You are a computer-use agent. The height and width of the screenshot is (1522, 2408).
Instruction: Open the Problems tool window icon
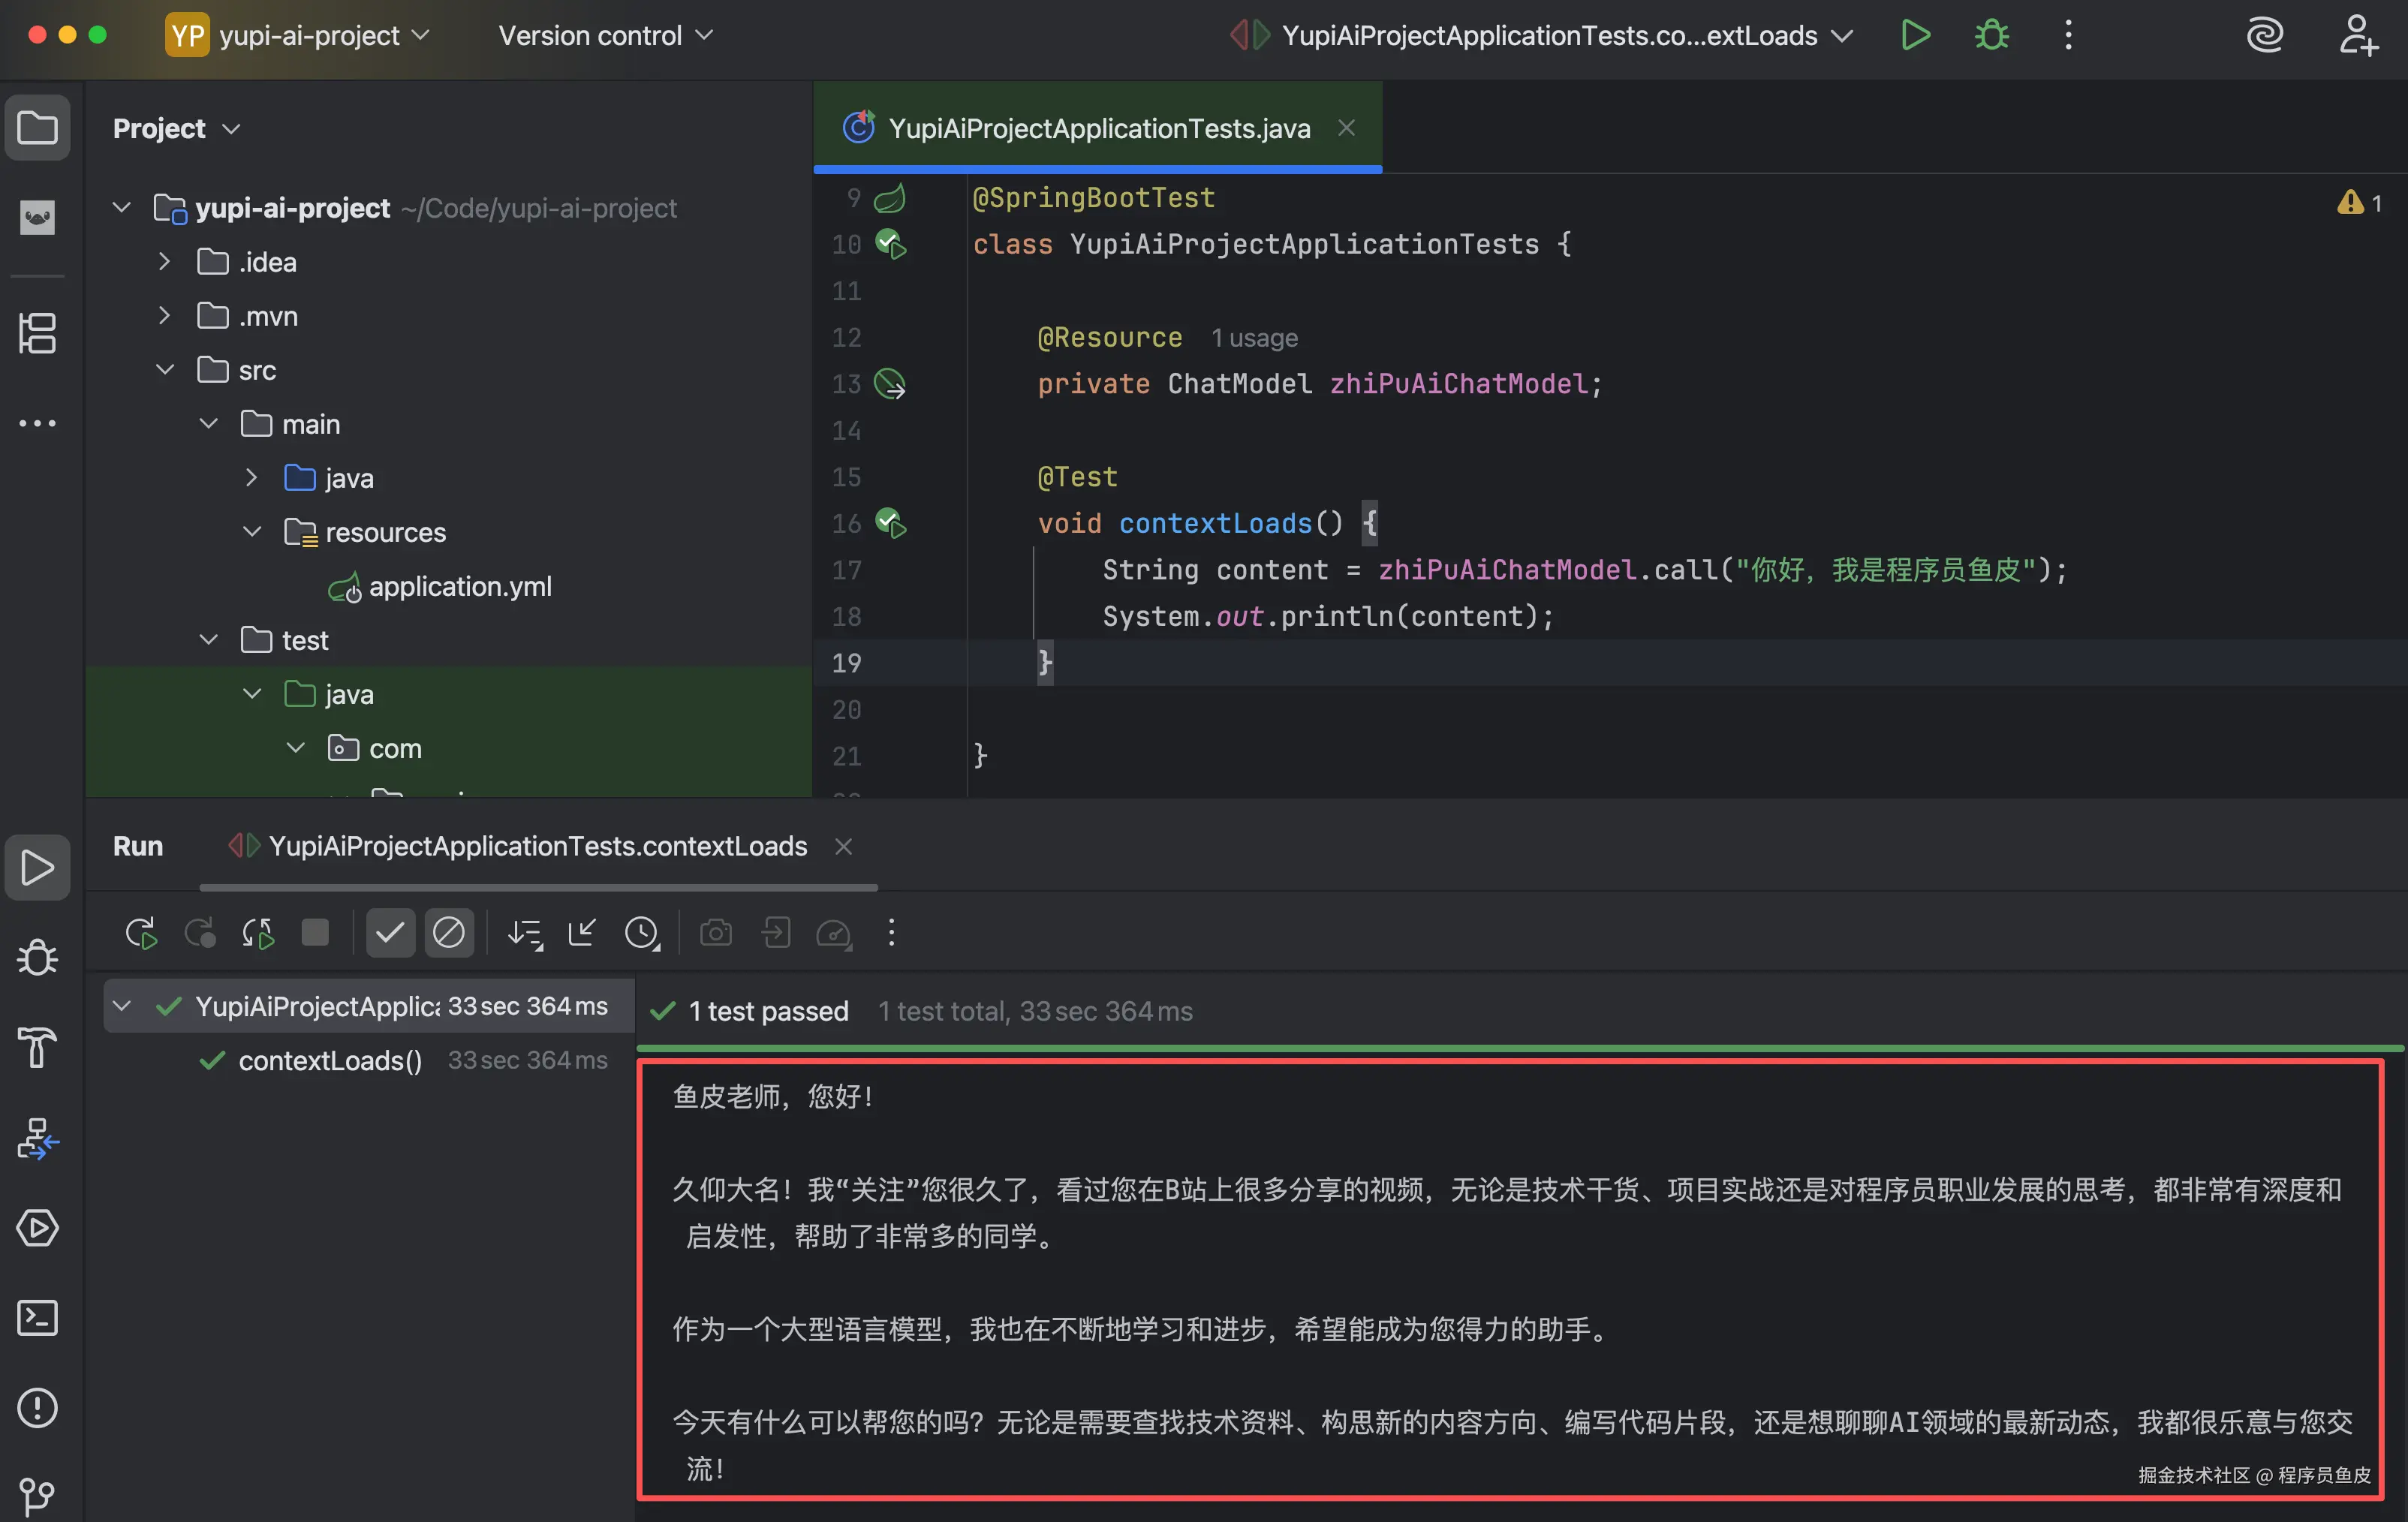(37, 1408)
